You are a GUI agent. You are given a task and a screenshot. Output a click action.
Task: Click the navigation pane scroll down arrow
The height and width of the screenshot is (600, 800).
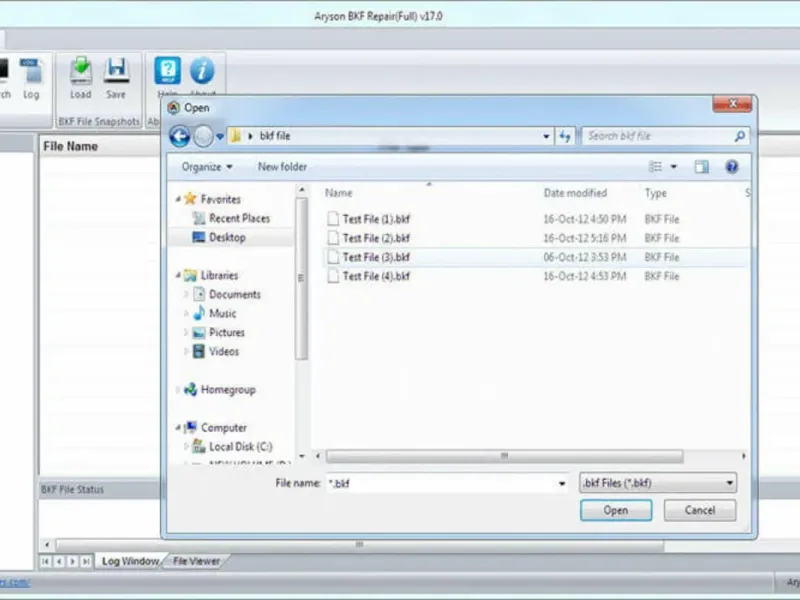click(x=302, y=456)
